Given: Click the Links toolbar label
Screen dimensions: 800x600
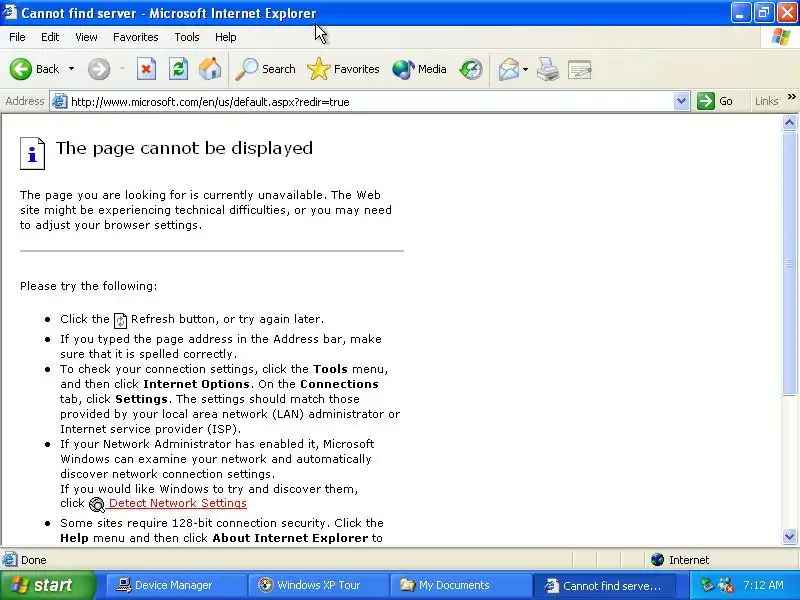Looking at the screenshot, I should pos(766,101).
